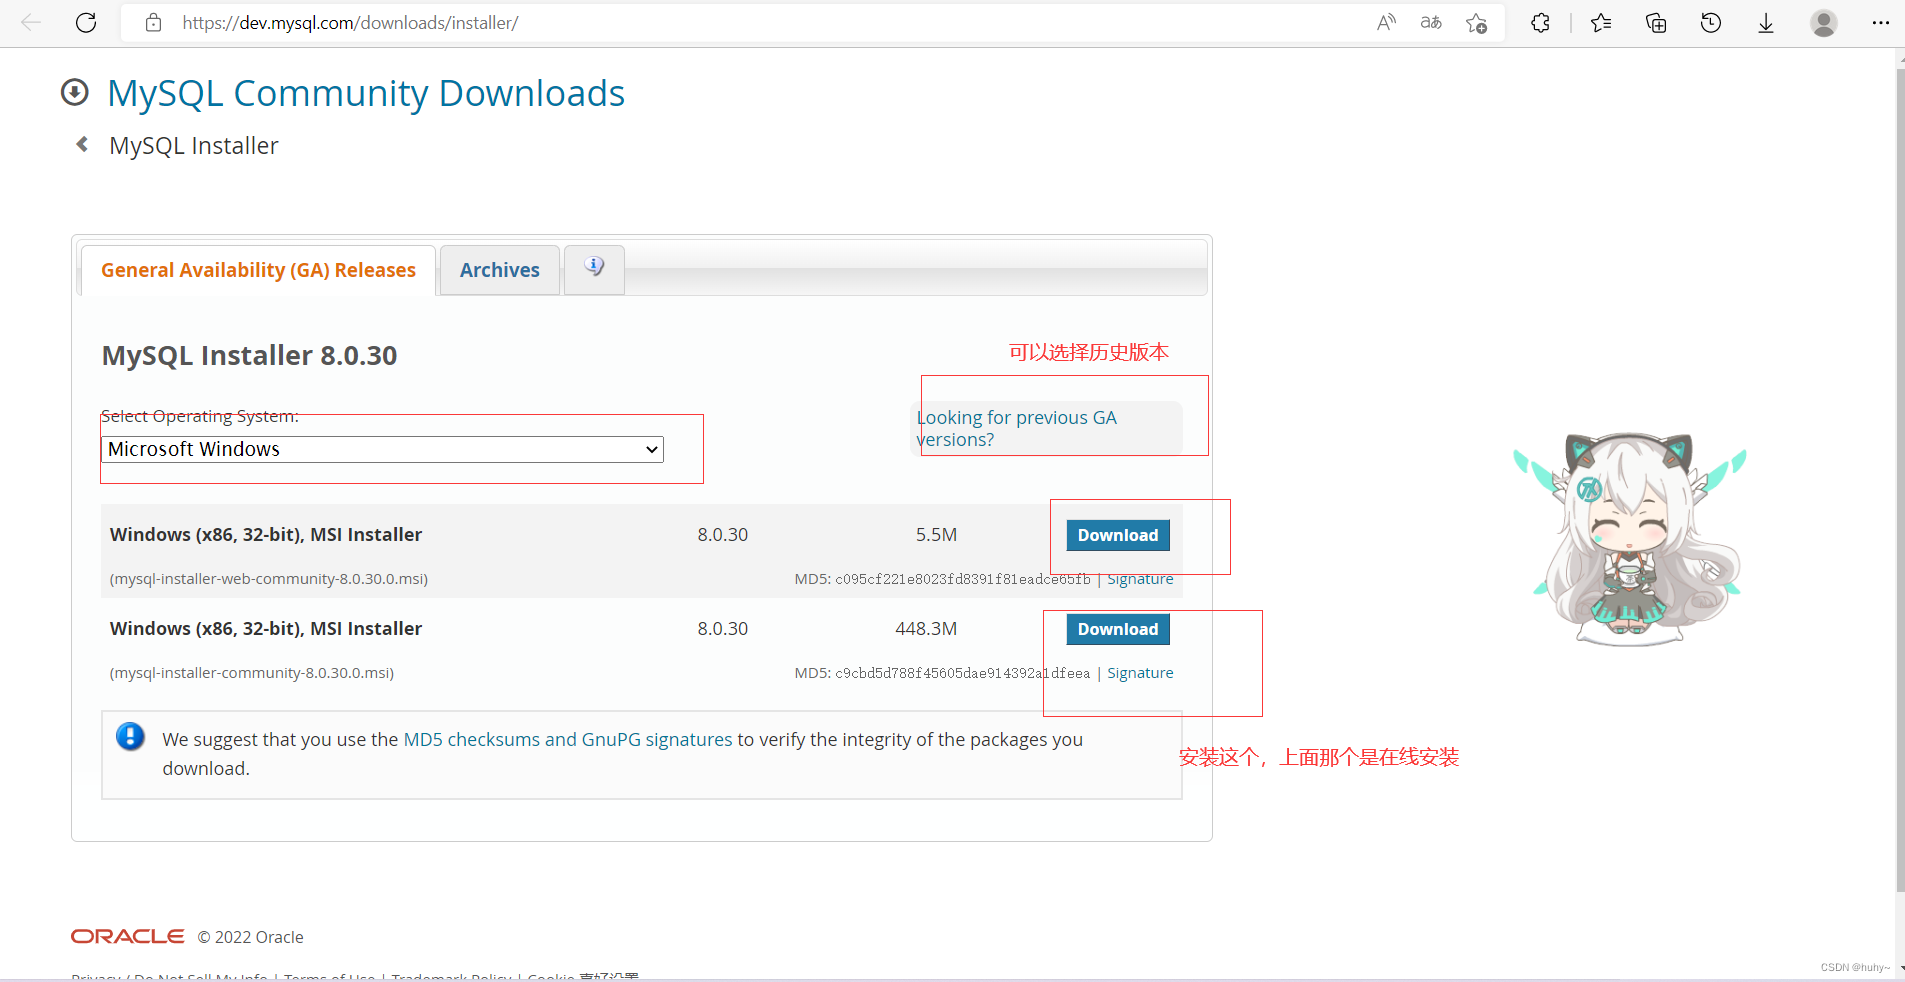Click the 448.3M file size text
Screen dimensions: 1905x982
click(926, 629)
